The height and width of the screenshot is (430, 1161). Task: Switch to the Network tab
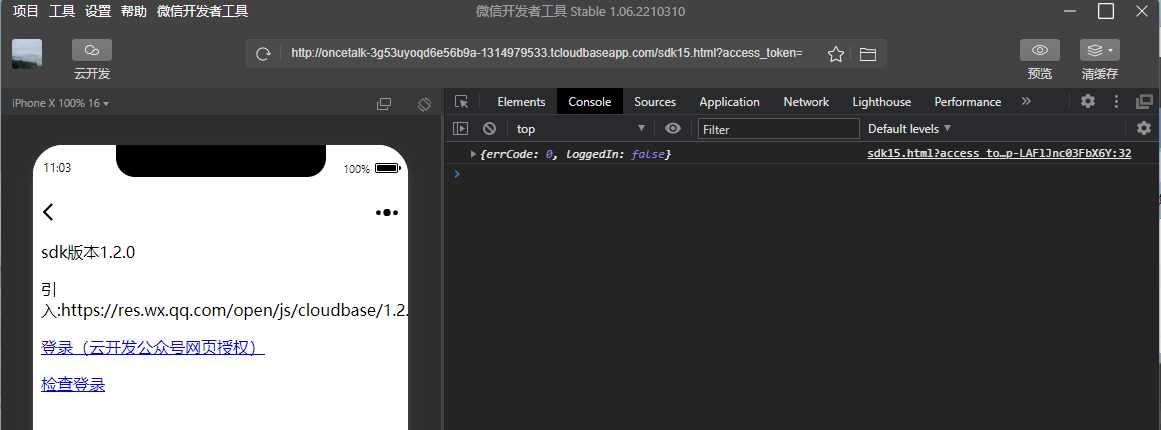(806, 101)
